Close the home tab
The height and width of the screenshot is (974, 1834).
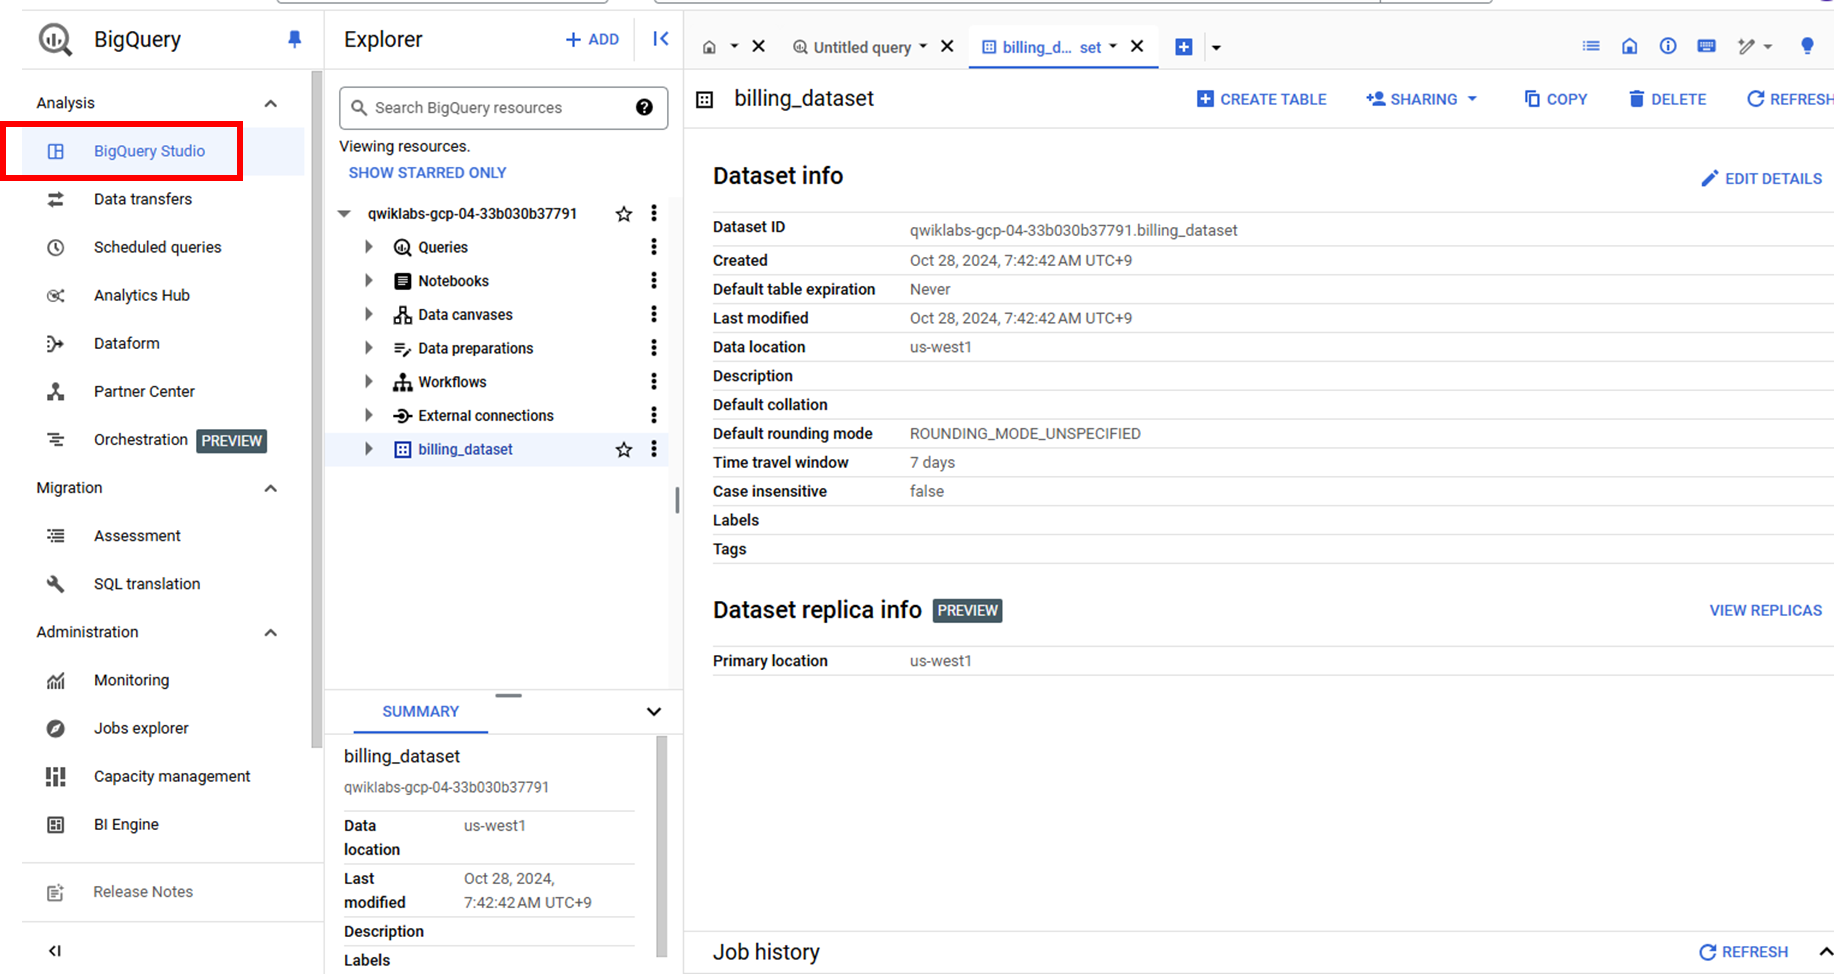pos(759,46)
